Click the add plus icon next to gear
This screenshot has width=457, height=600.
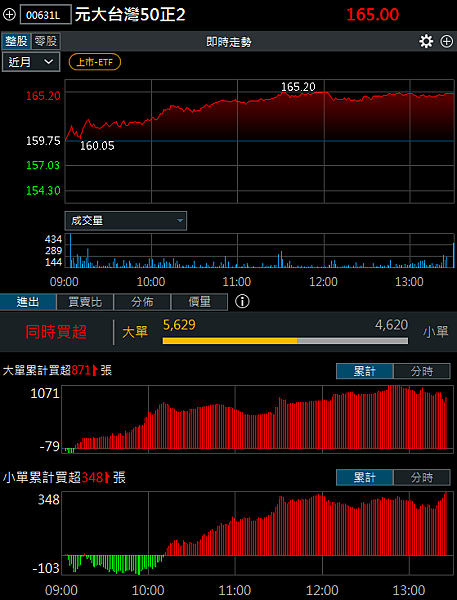coord(447,41)
